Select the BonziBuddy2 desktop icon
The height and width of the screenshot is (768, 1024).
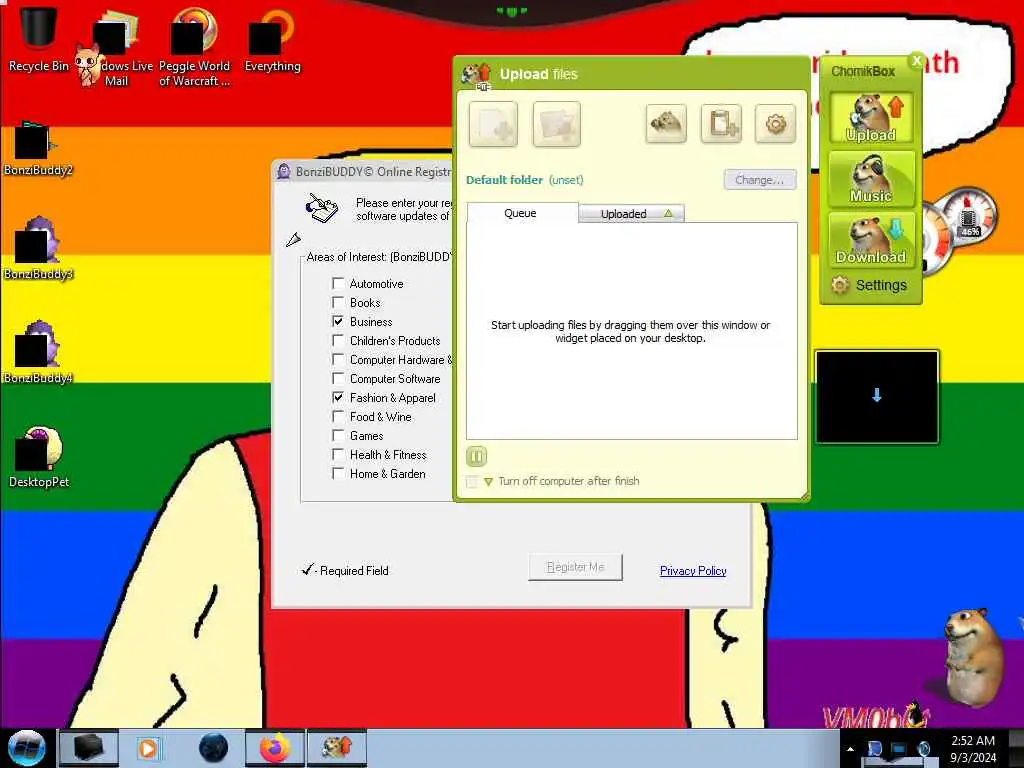tap(38, 149)
